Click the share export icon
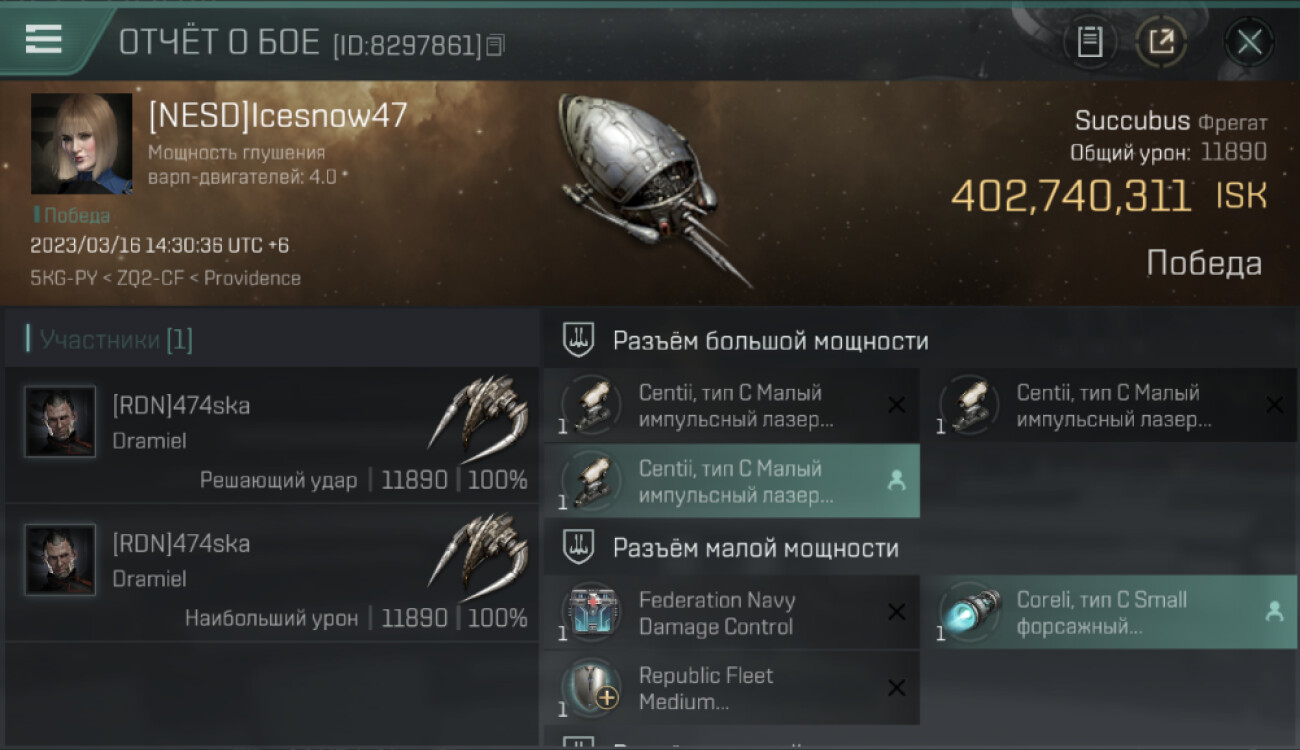The image size is (1300, 750). pos(1161,42)
